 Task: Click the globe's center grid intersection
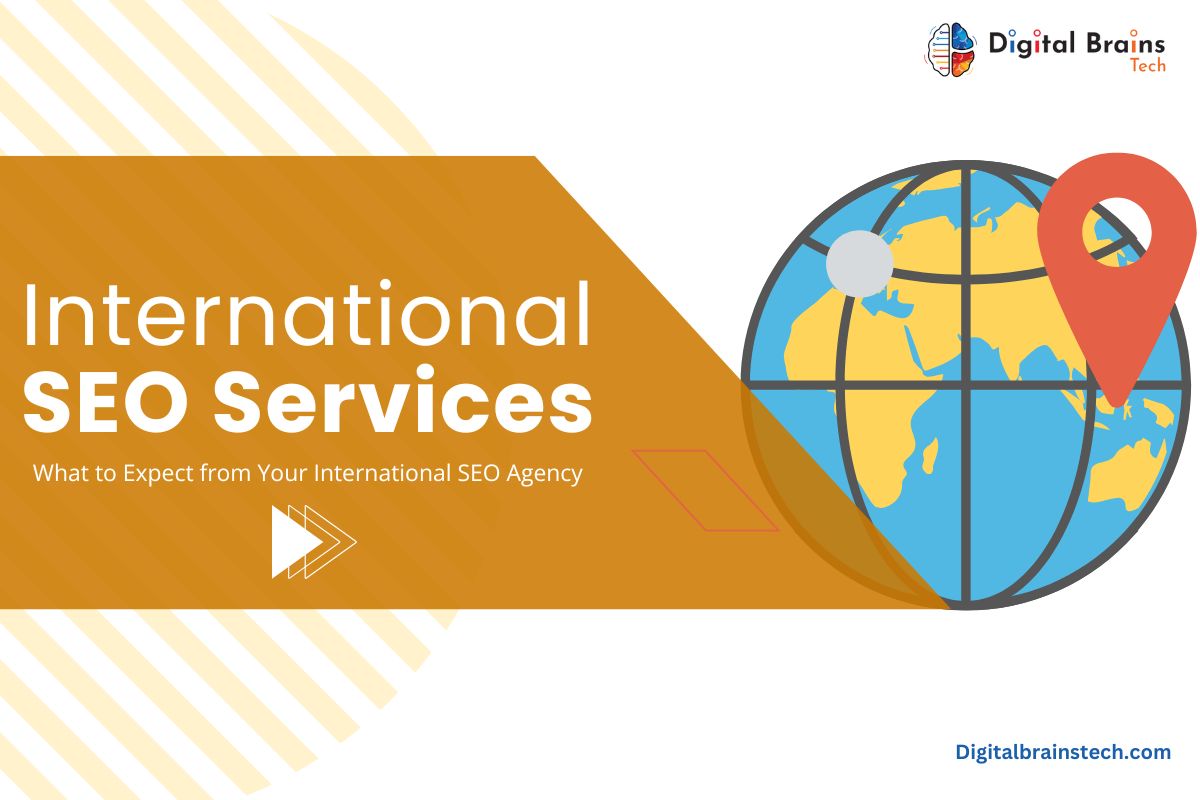pos(967,384)
